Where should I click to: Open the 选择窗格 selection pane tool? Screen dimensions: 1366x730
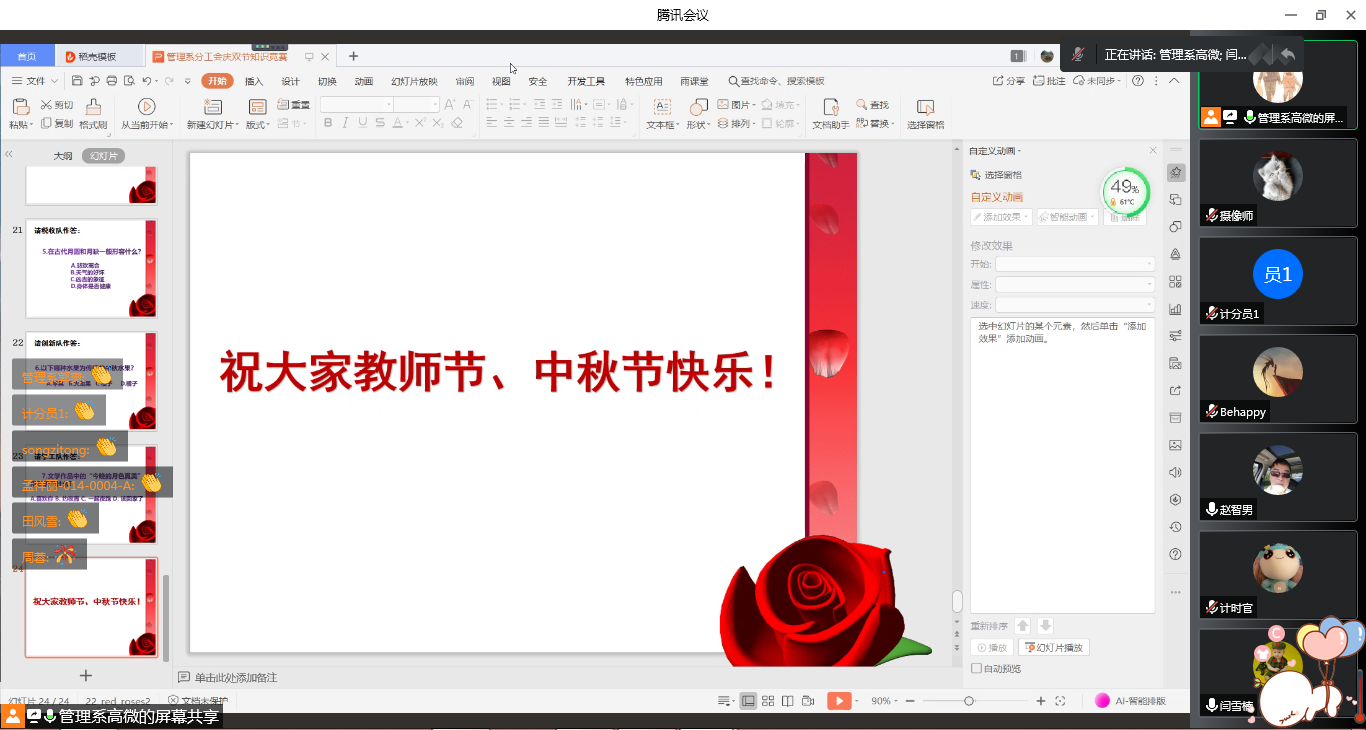tap(925, 107)
